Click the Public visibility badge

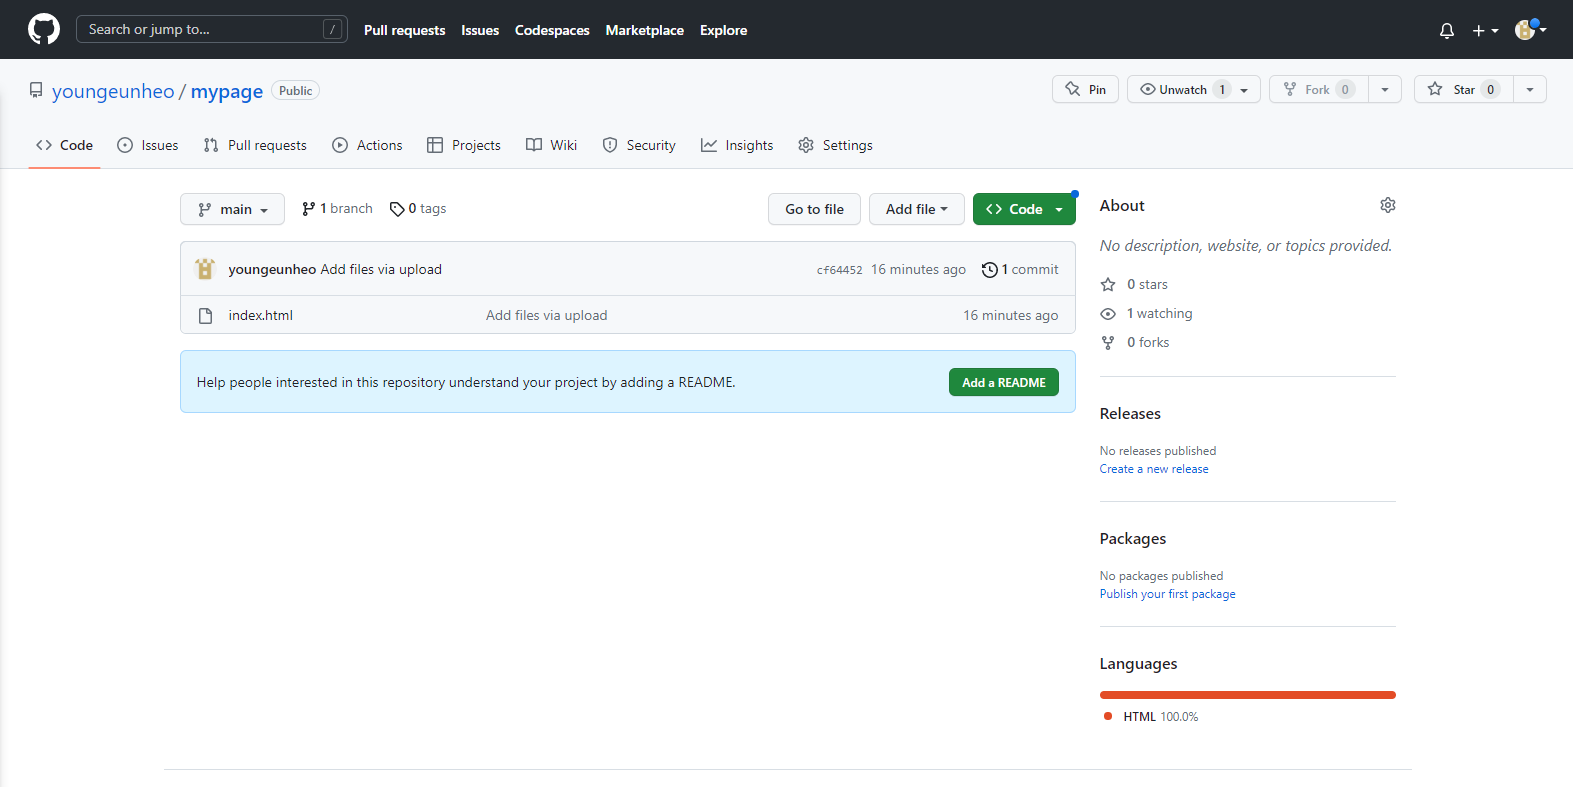click(x=295, y=91)
